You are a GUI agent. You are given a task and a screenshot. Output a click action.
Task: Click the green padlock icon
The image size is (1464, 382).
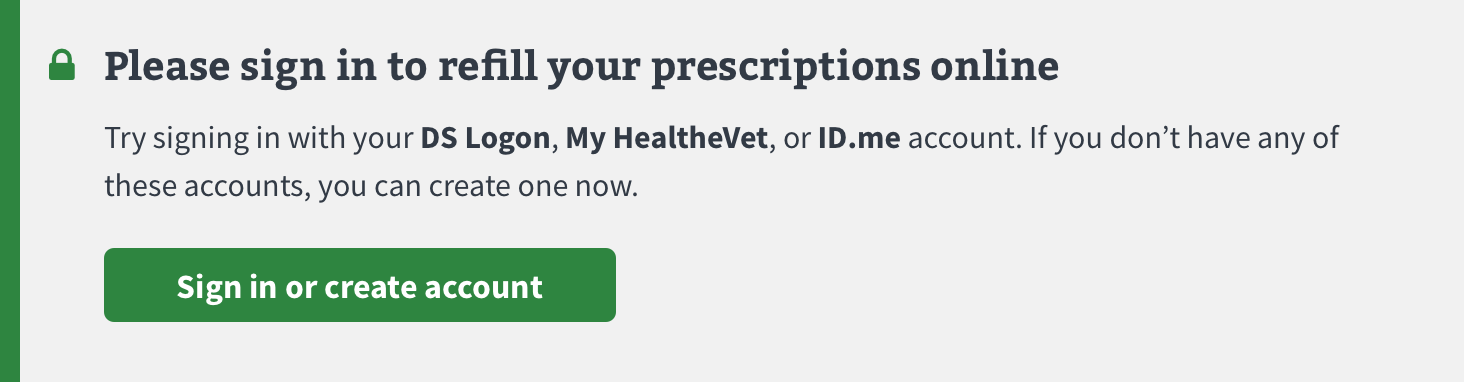62,66
